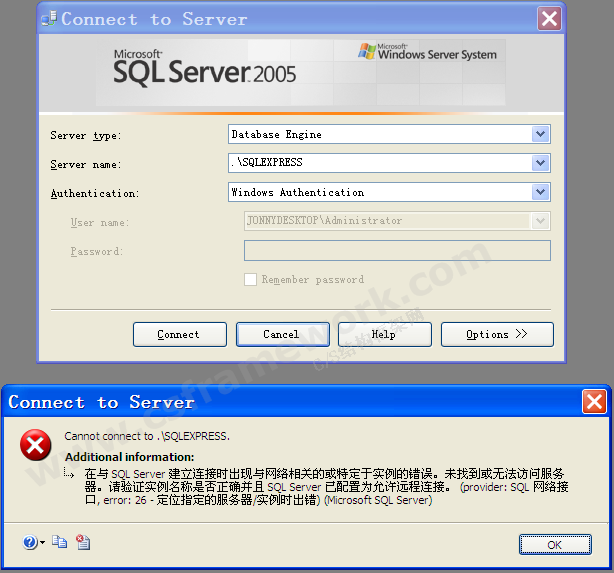Expand the Authentication dropdown
614x573 pixels.
(541, 192)
